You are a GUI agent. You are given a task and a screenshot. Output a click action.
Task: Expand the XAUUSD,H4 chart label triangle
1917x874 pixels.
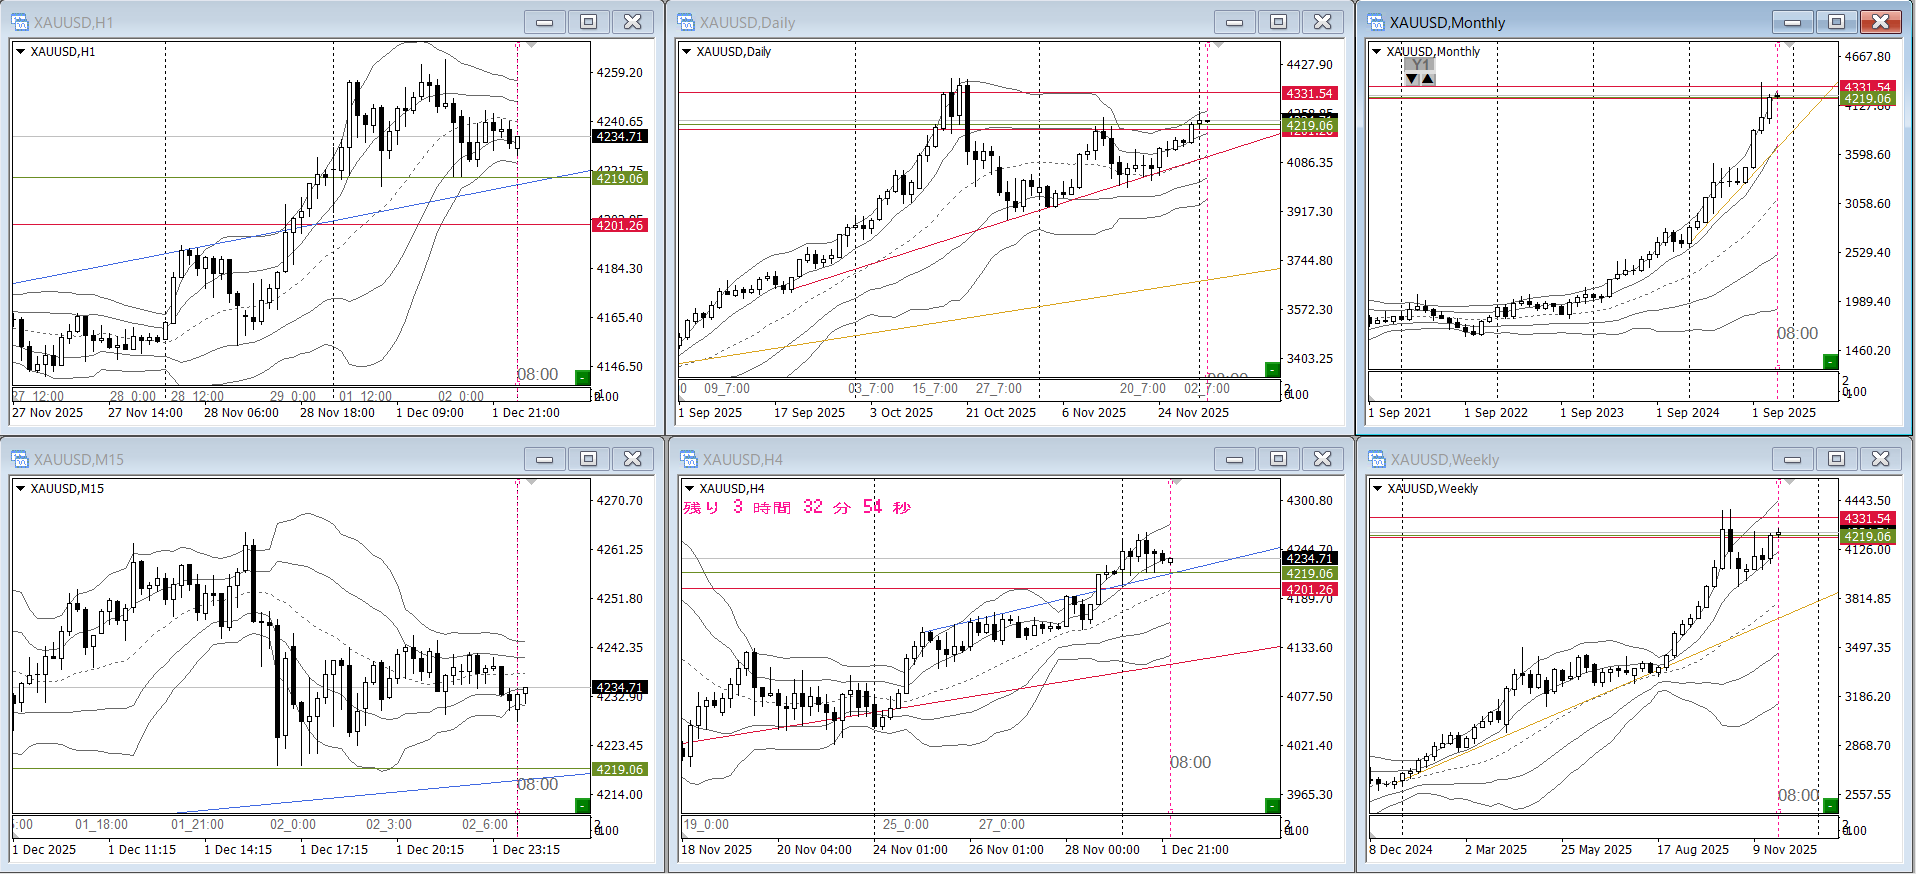coord(688,489)
